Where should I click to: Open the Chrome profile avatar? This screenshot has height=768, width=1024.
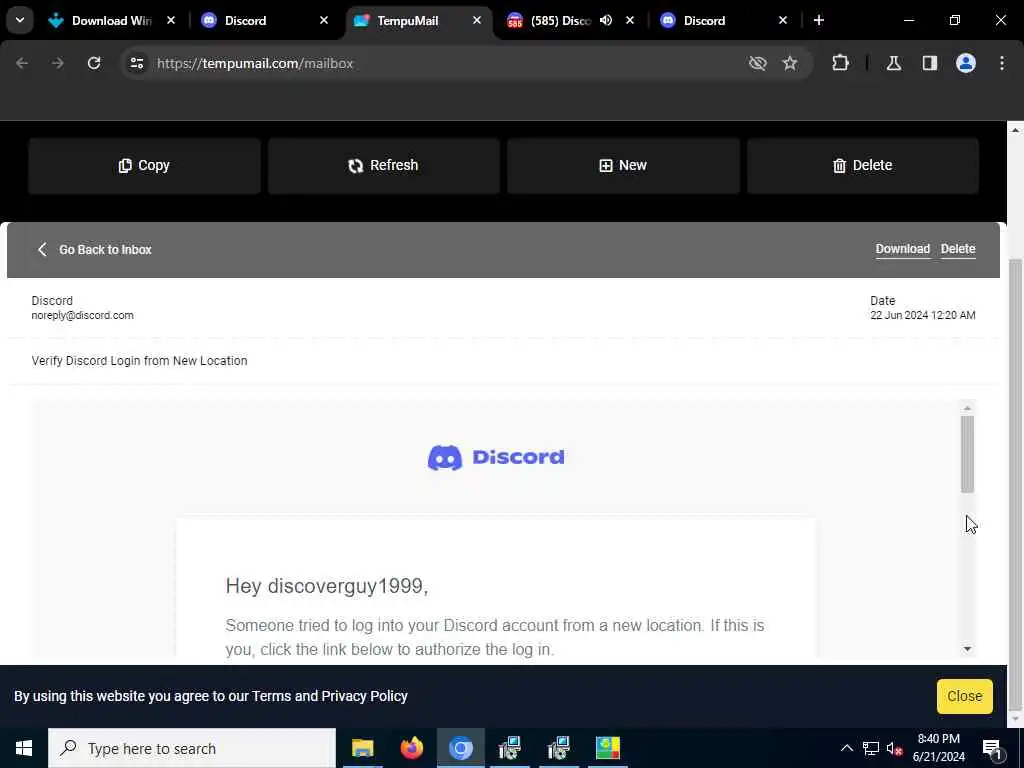point(966,63)
